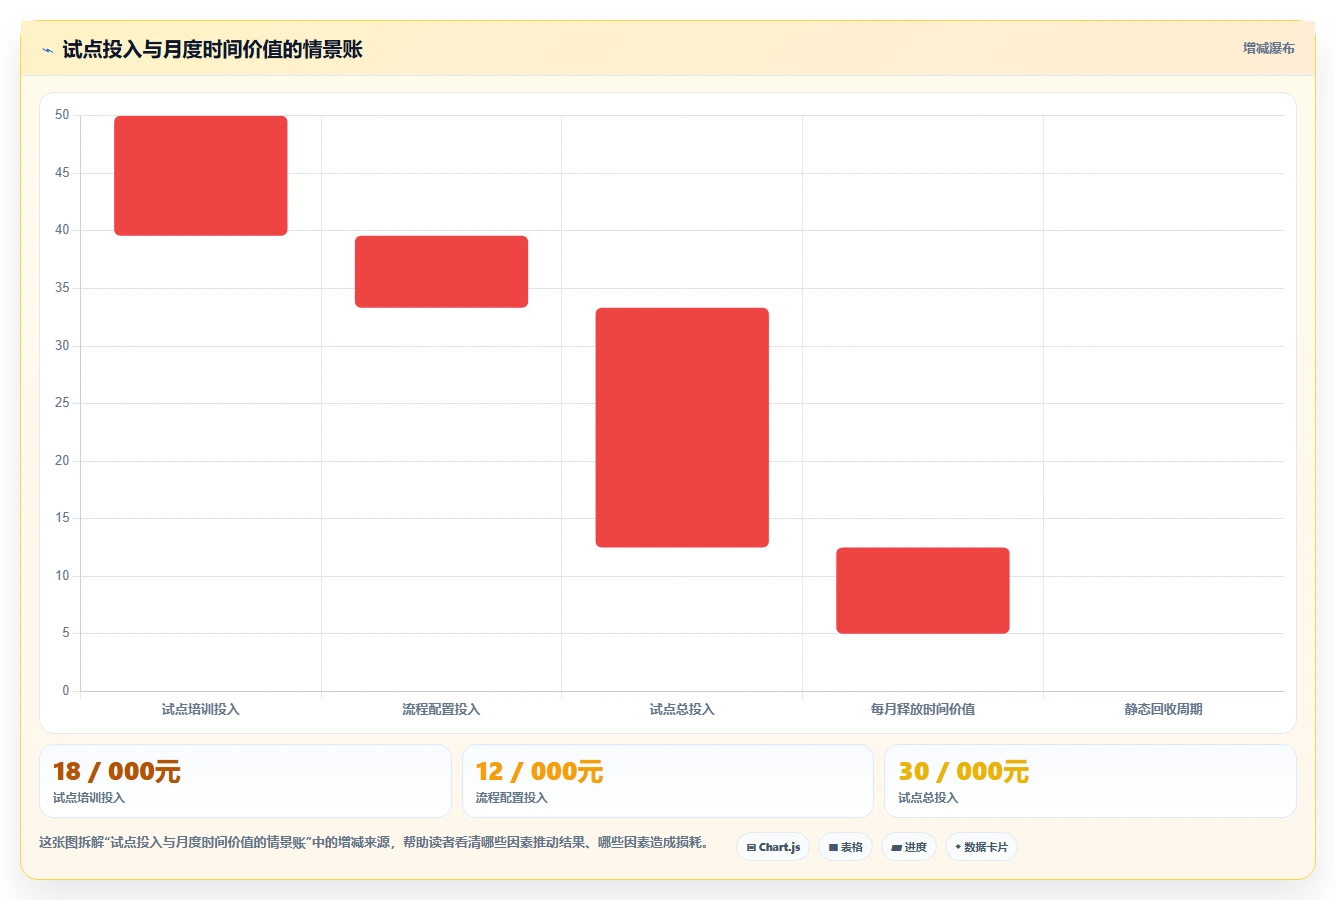
Task: Click the chart title 试点投入与月度时间价值的情景账
Action: 212,49
